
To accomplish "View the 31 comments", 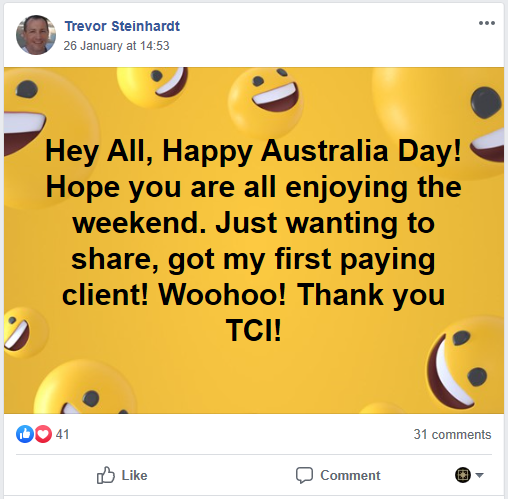I will tap(452, 434).
